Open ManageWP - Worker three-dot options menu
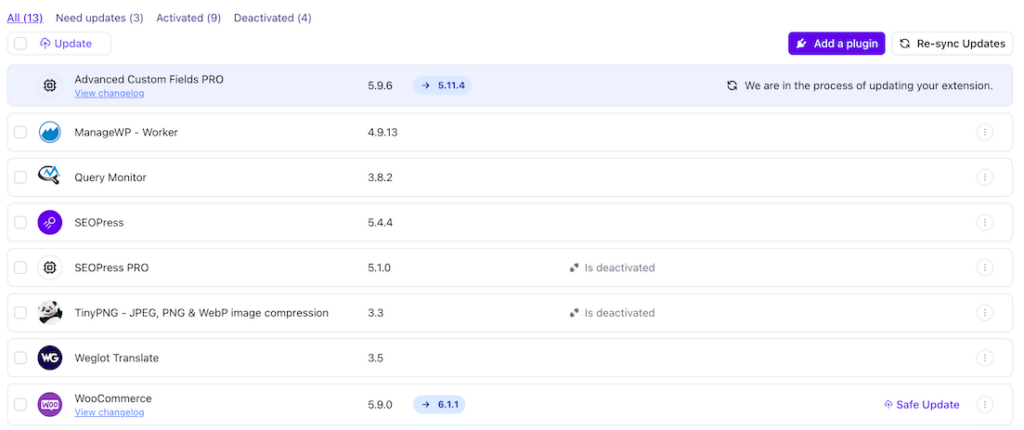1024x430 pixels. 985,132
